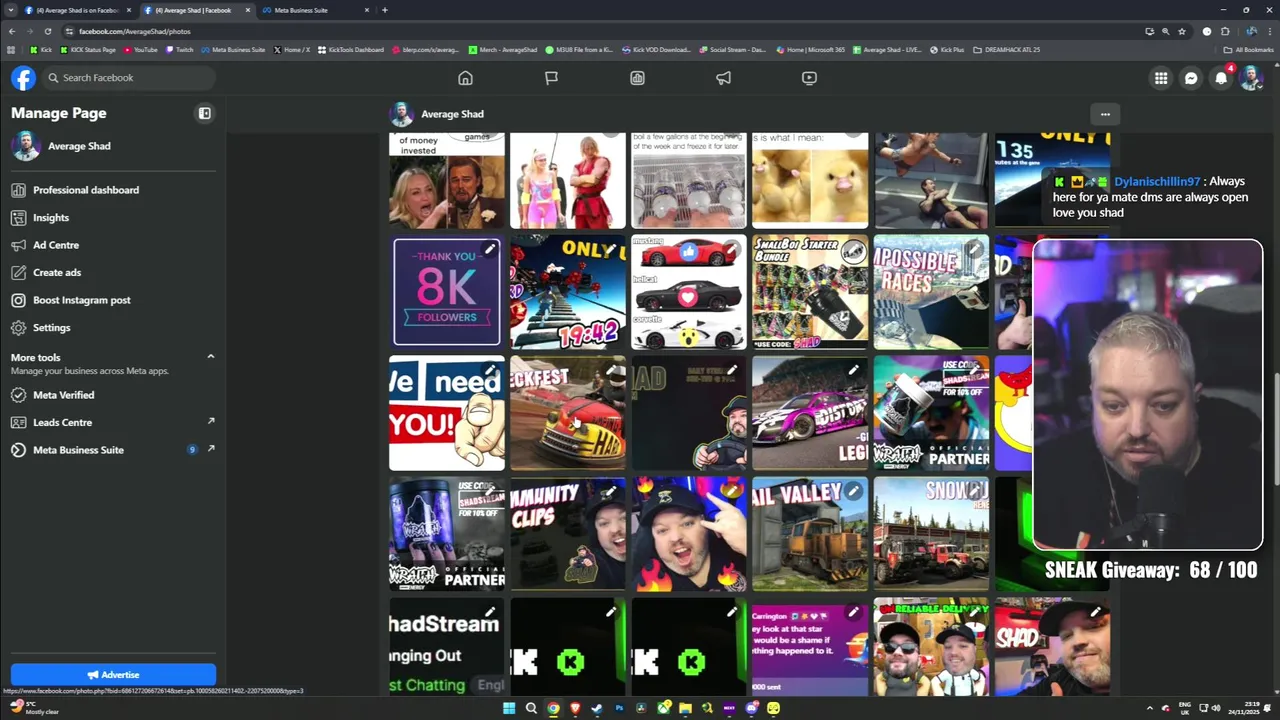Viewport: 1280px width, 720px height.
Task: Open the Messenger icon
Action: (1191, 78)
